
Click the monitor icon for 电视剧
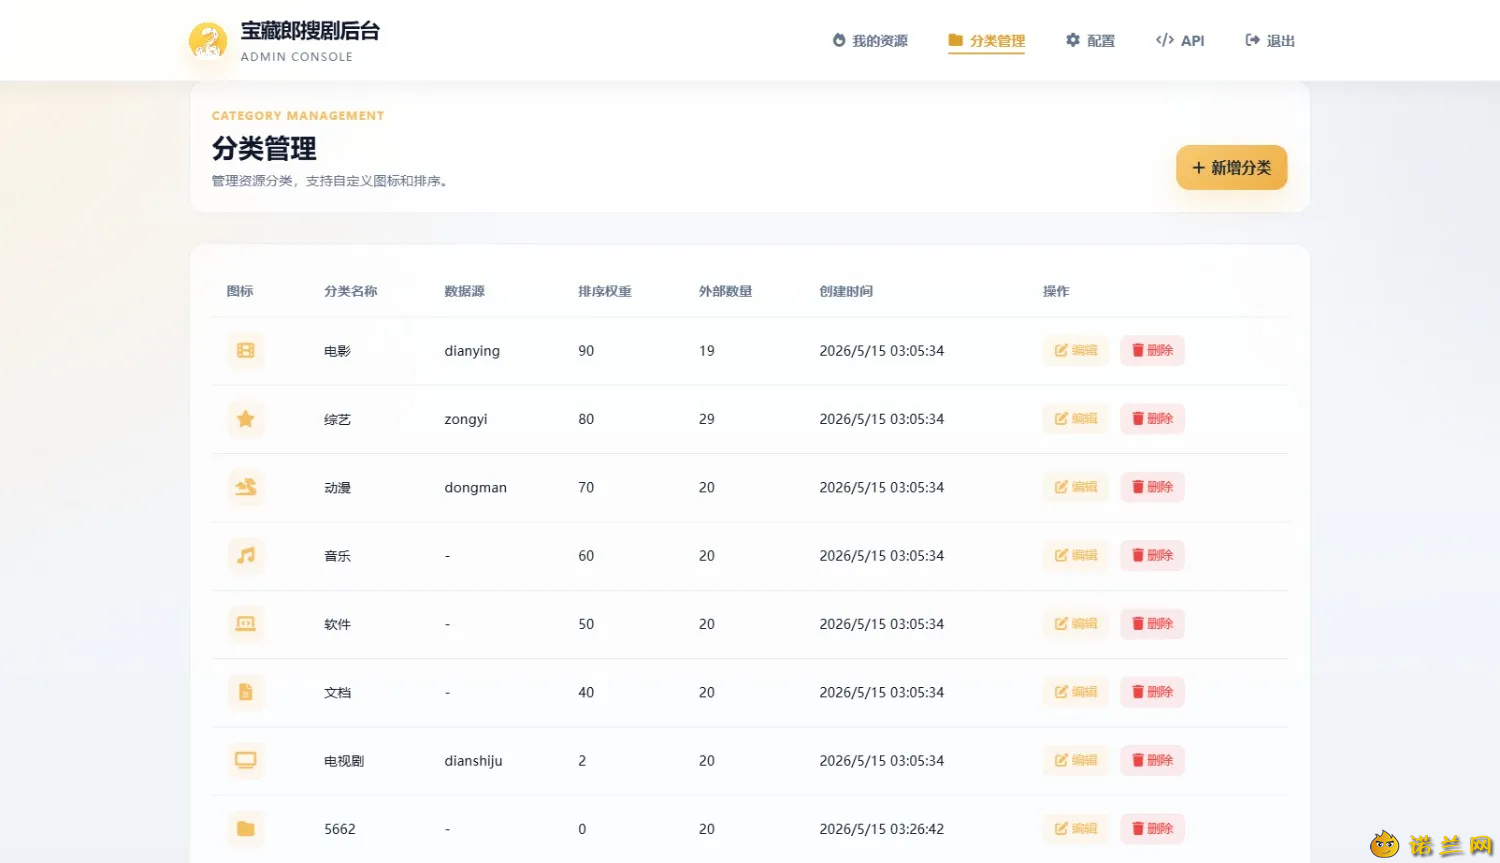[x=246, y=761]
